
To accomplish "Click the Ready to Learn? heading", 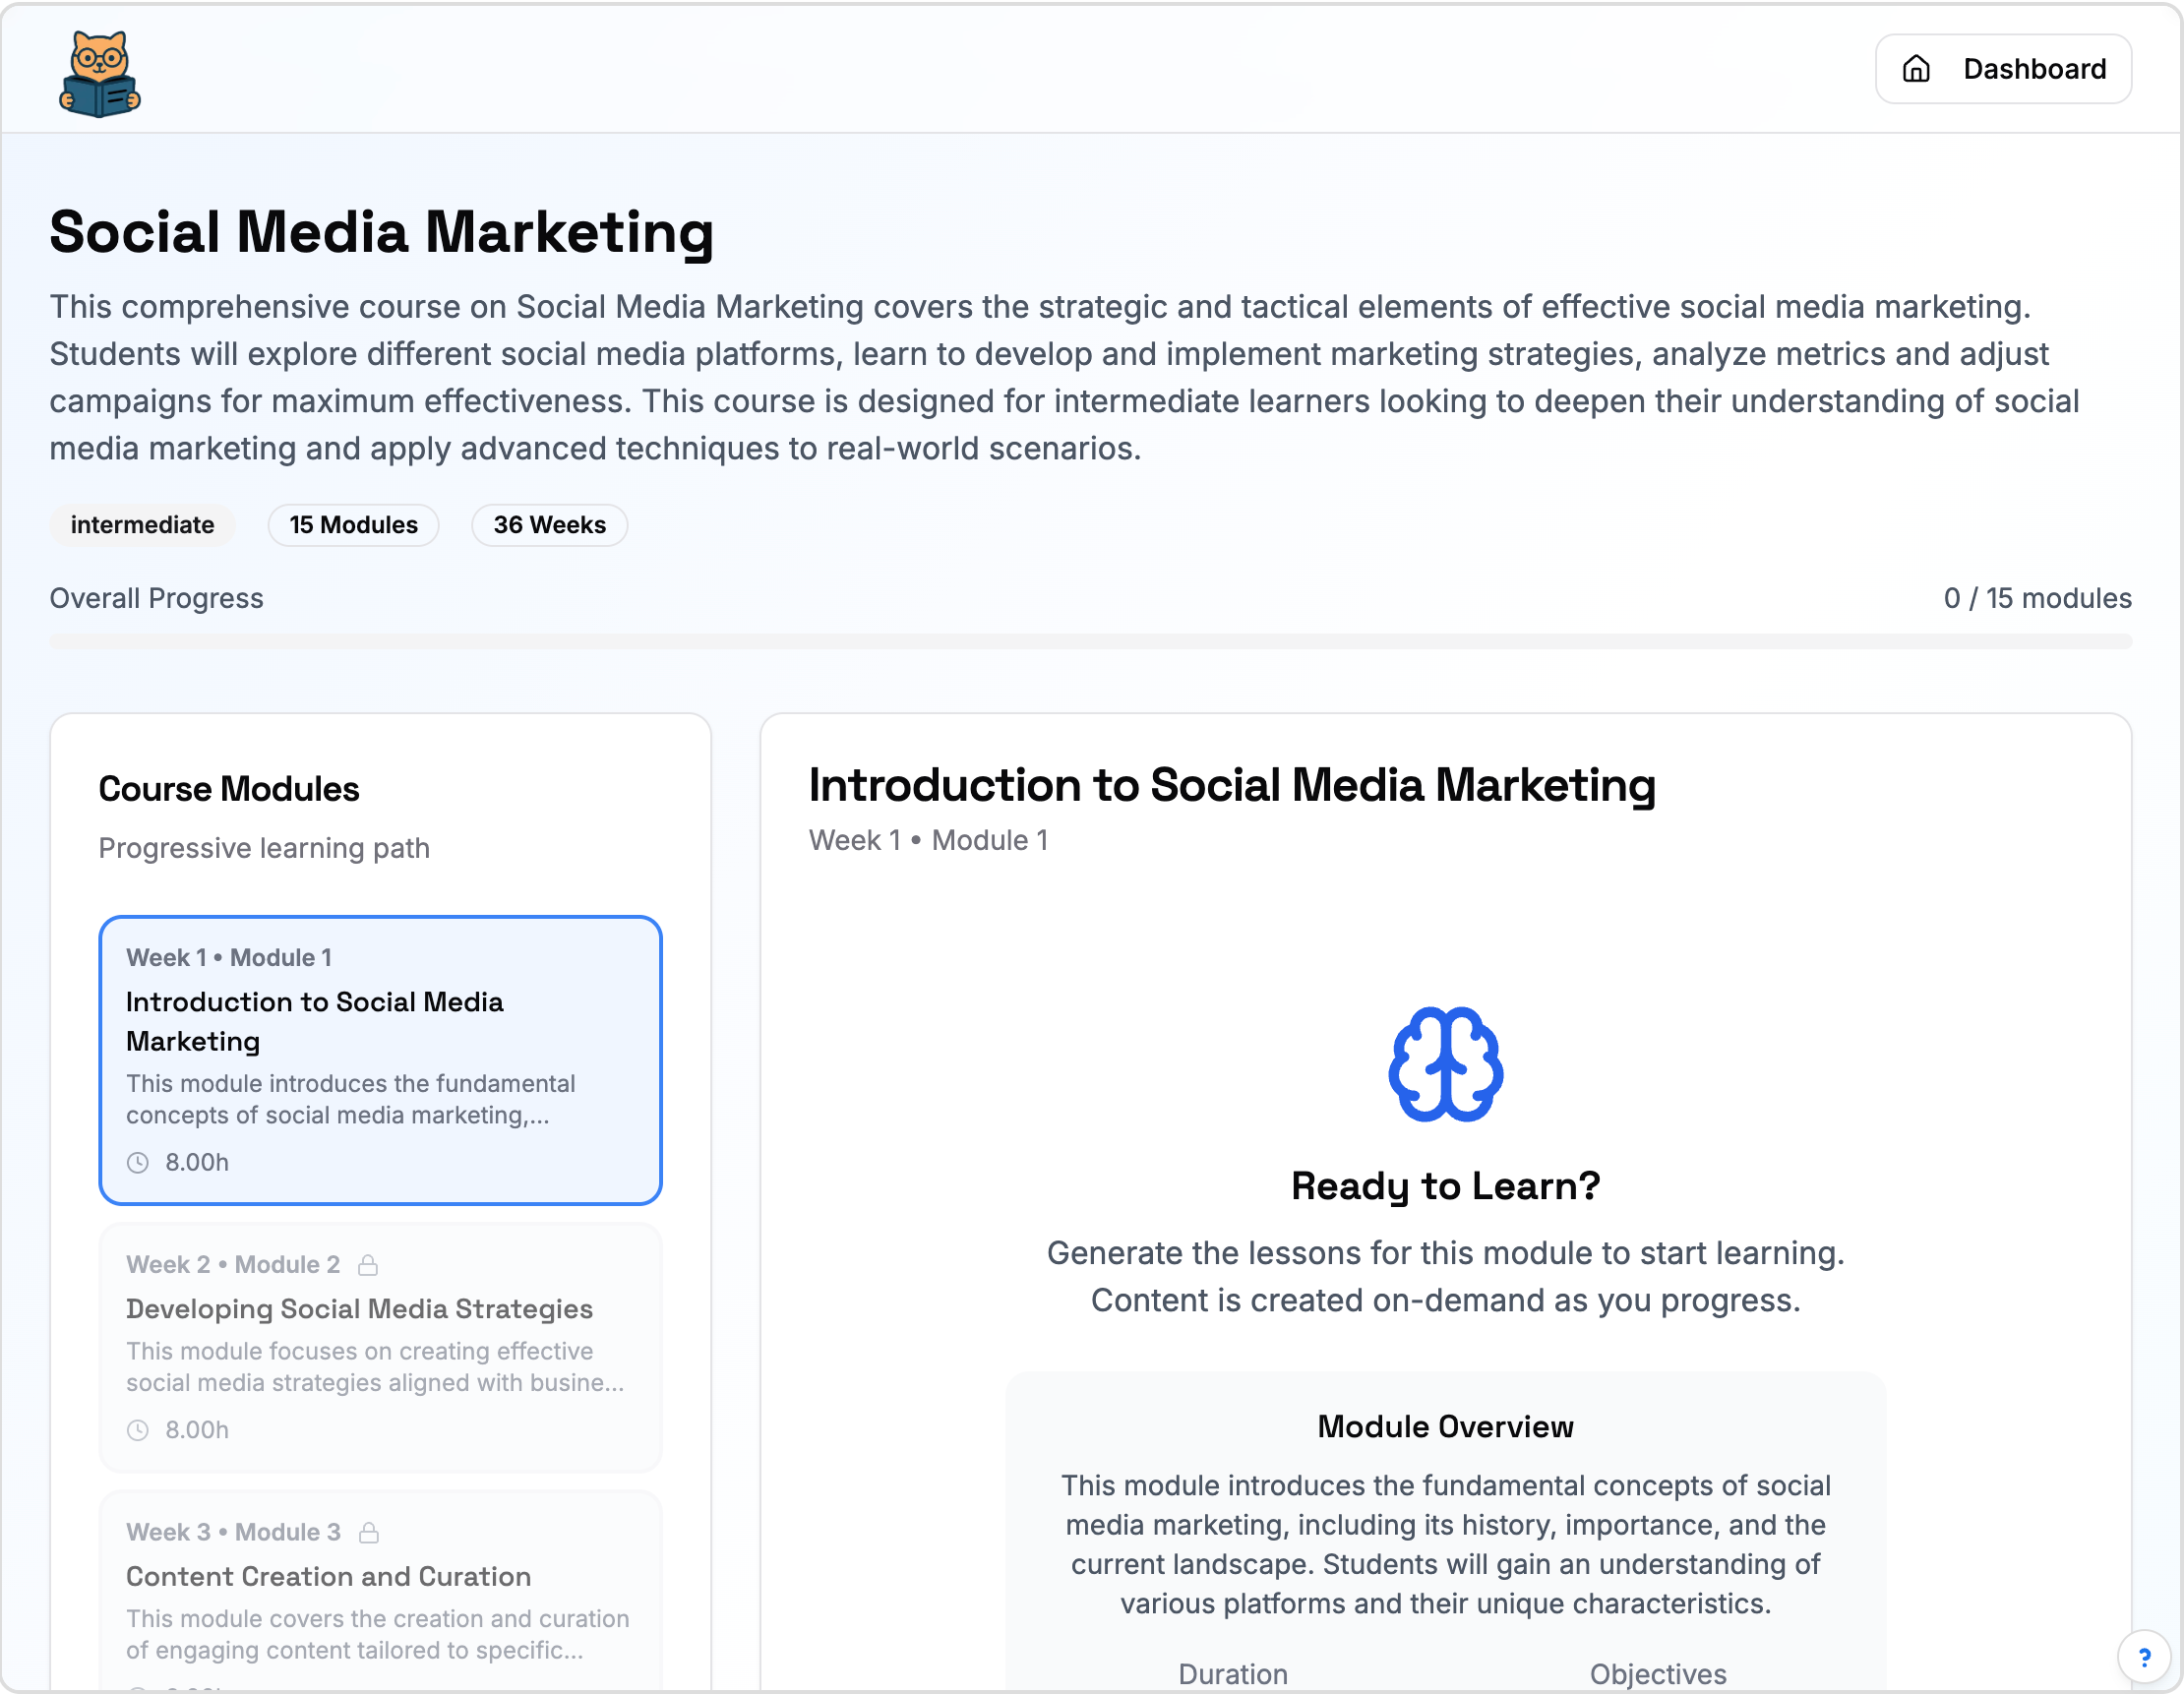I will (x=1445, y=1186).
